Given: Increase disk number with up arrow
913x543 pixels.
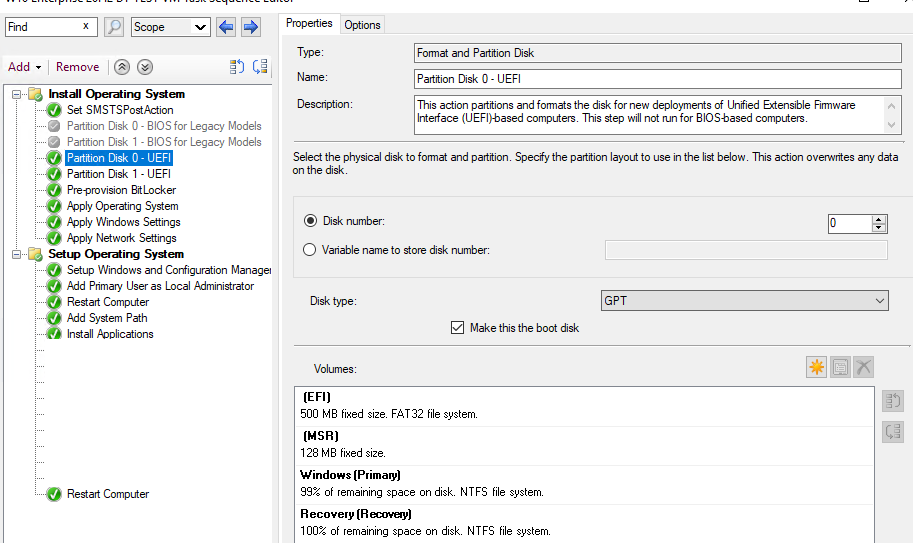Looking at the screenshot, I should [879, 219].
